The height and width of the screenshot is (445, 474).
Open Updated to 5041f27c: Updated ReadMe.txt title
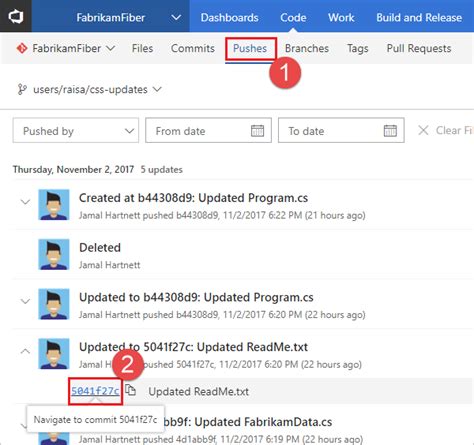(193, 347)
